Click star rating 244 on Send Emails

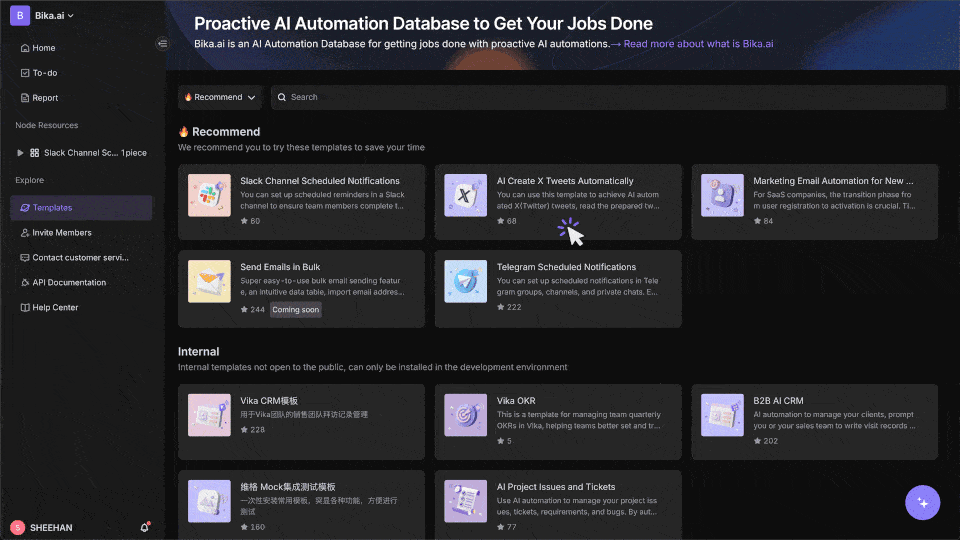click(x=253, y=310)
